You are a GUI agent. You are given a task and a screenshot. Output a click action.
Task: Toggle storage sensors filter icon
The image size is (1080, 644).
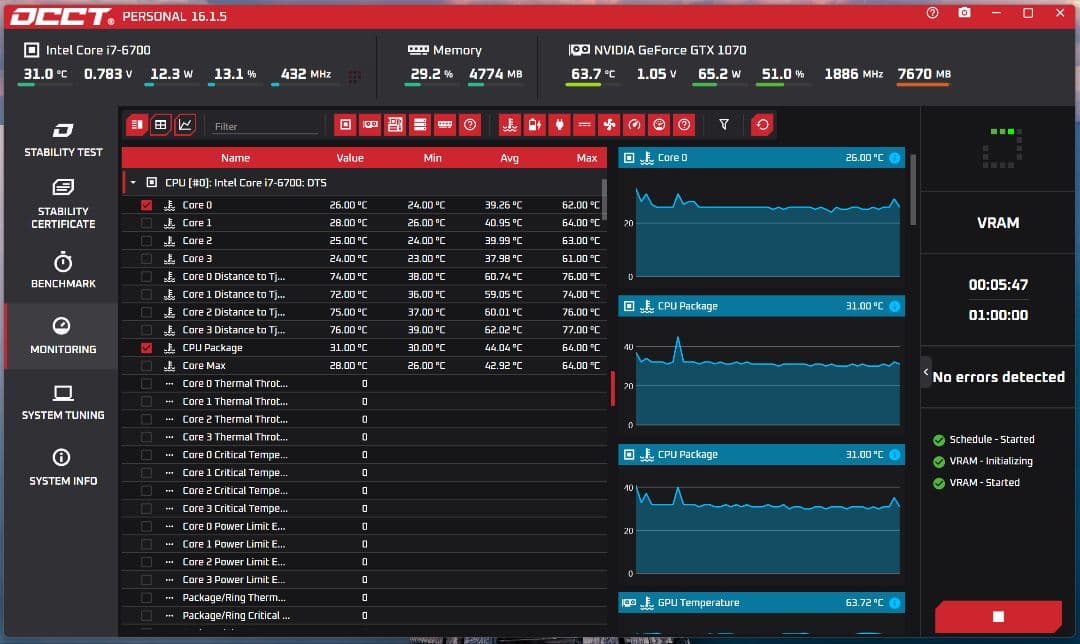(x=419, y=125)
